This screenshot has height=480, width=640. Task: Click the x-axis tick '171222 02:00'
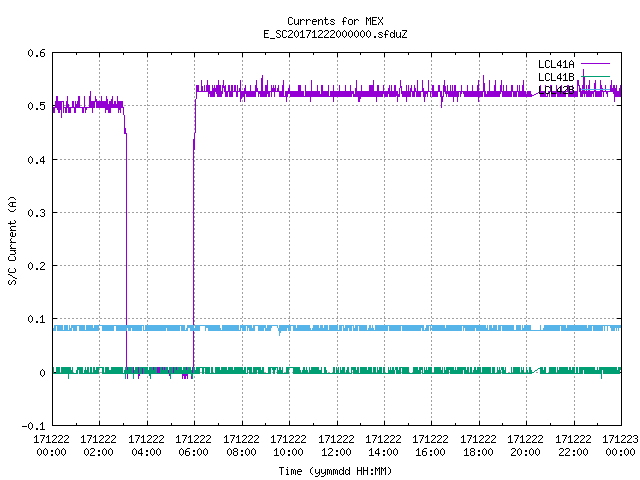tap(98, 445)
